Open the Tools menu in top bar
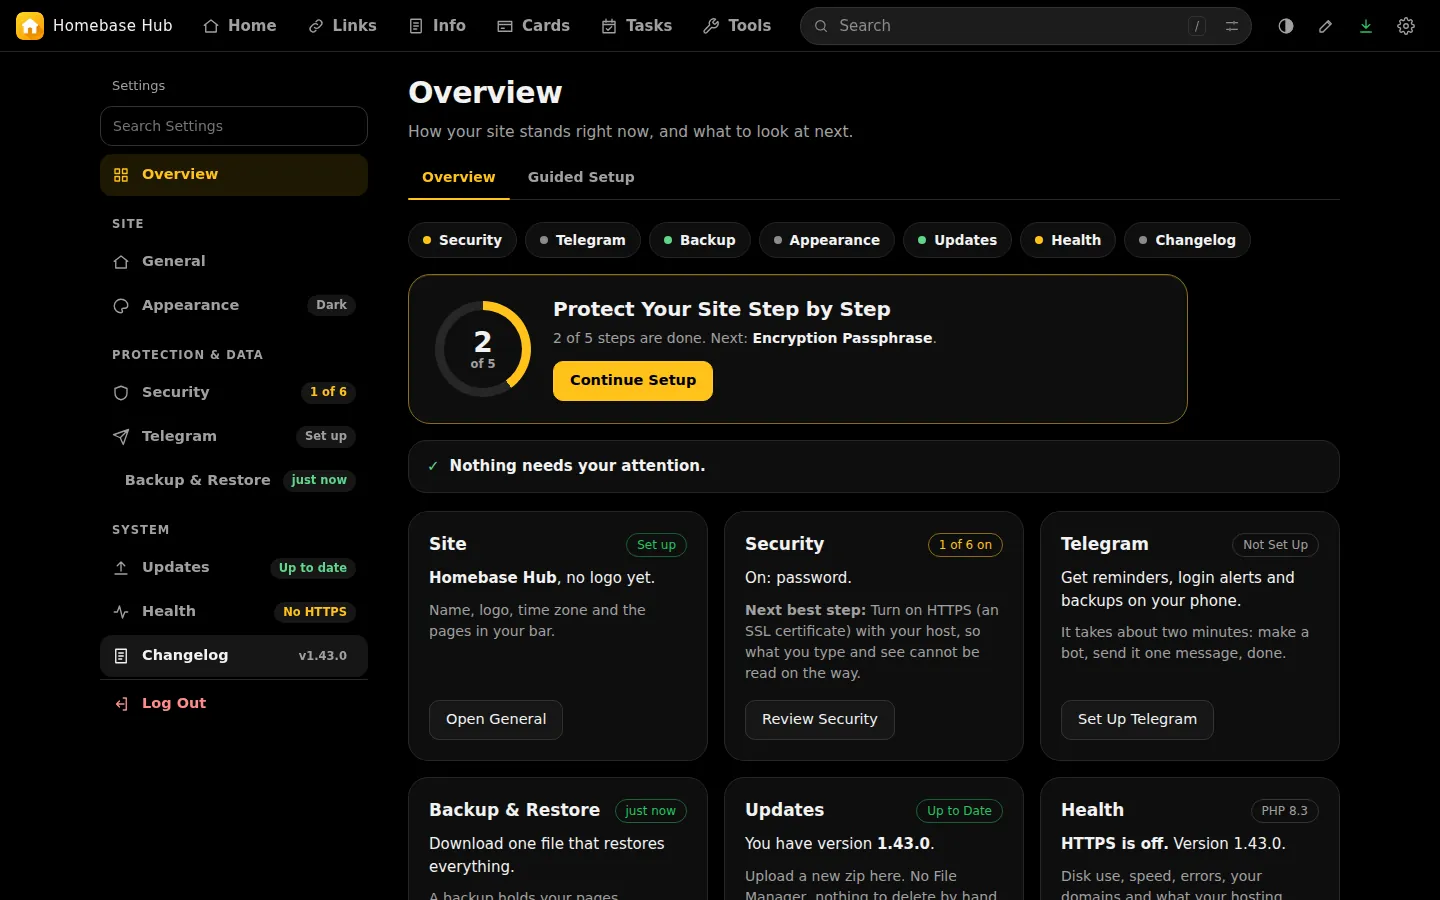1440x900 pixels. (738, 26)
